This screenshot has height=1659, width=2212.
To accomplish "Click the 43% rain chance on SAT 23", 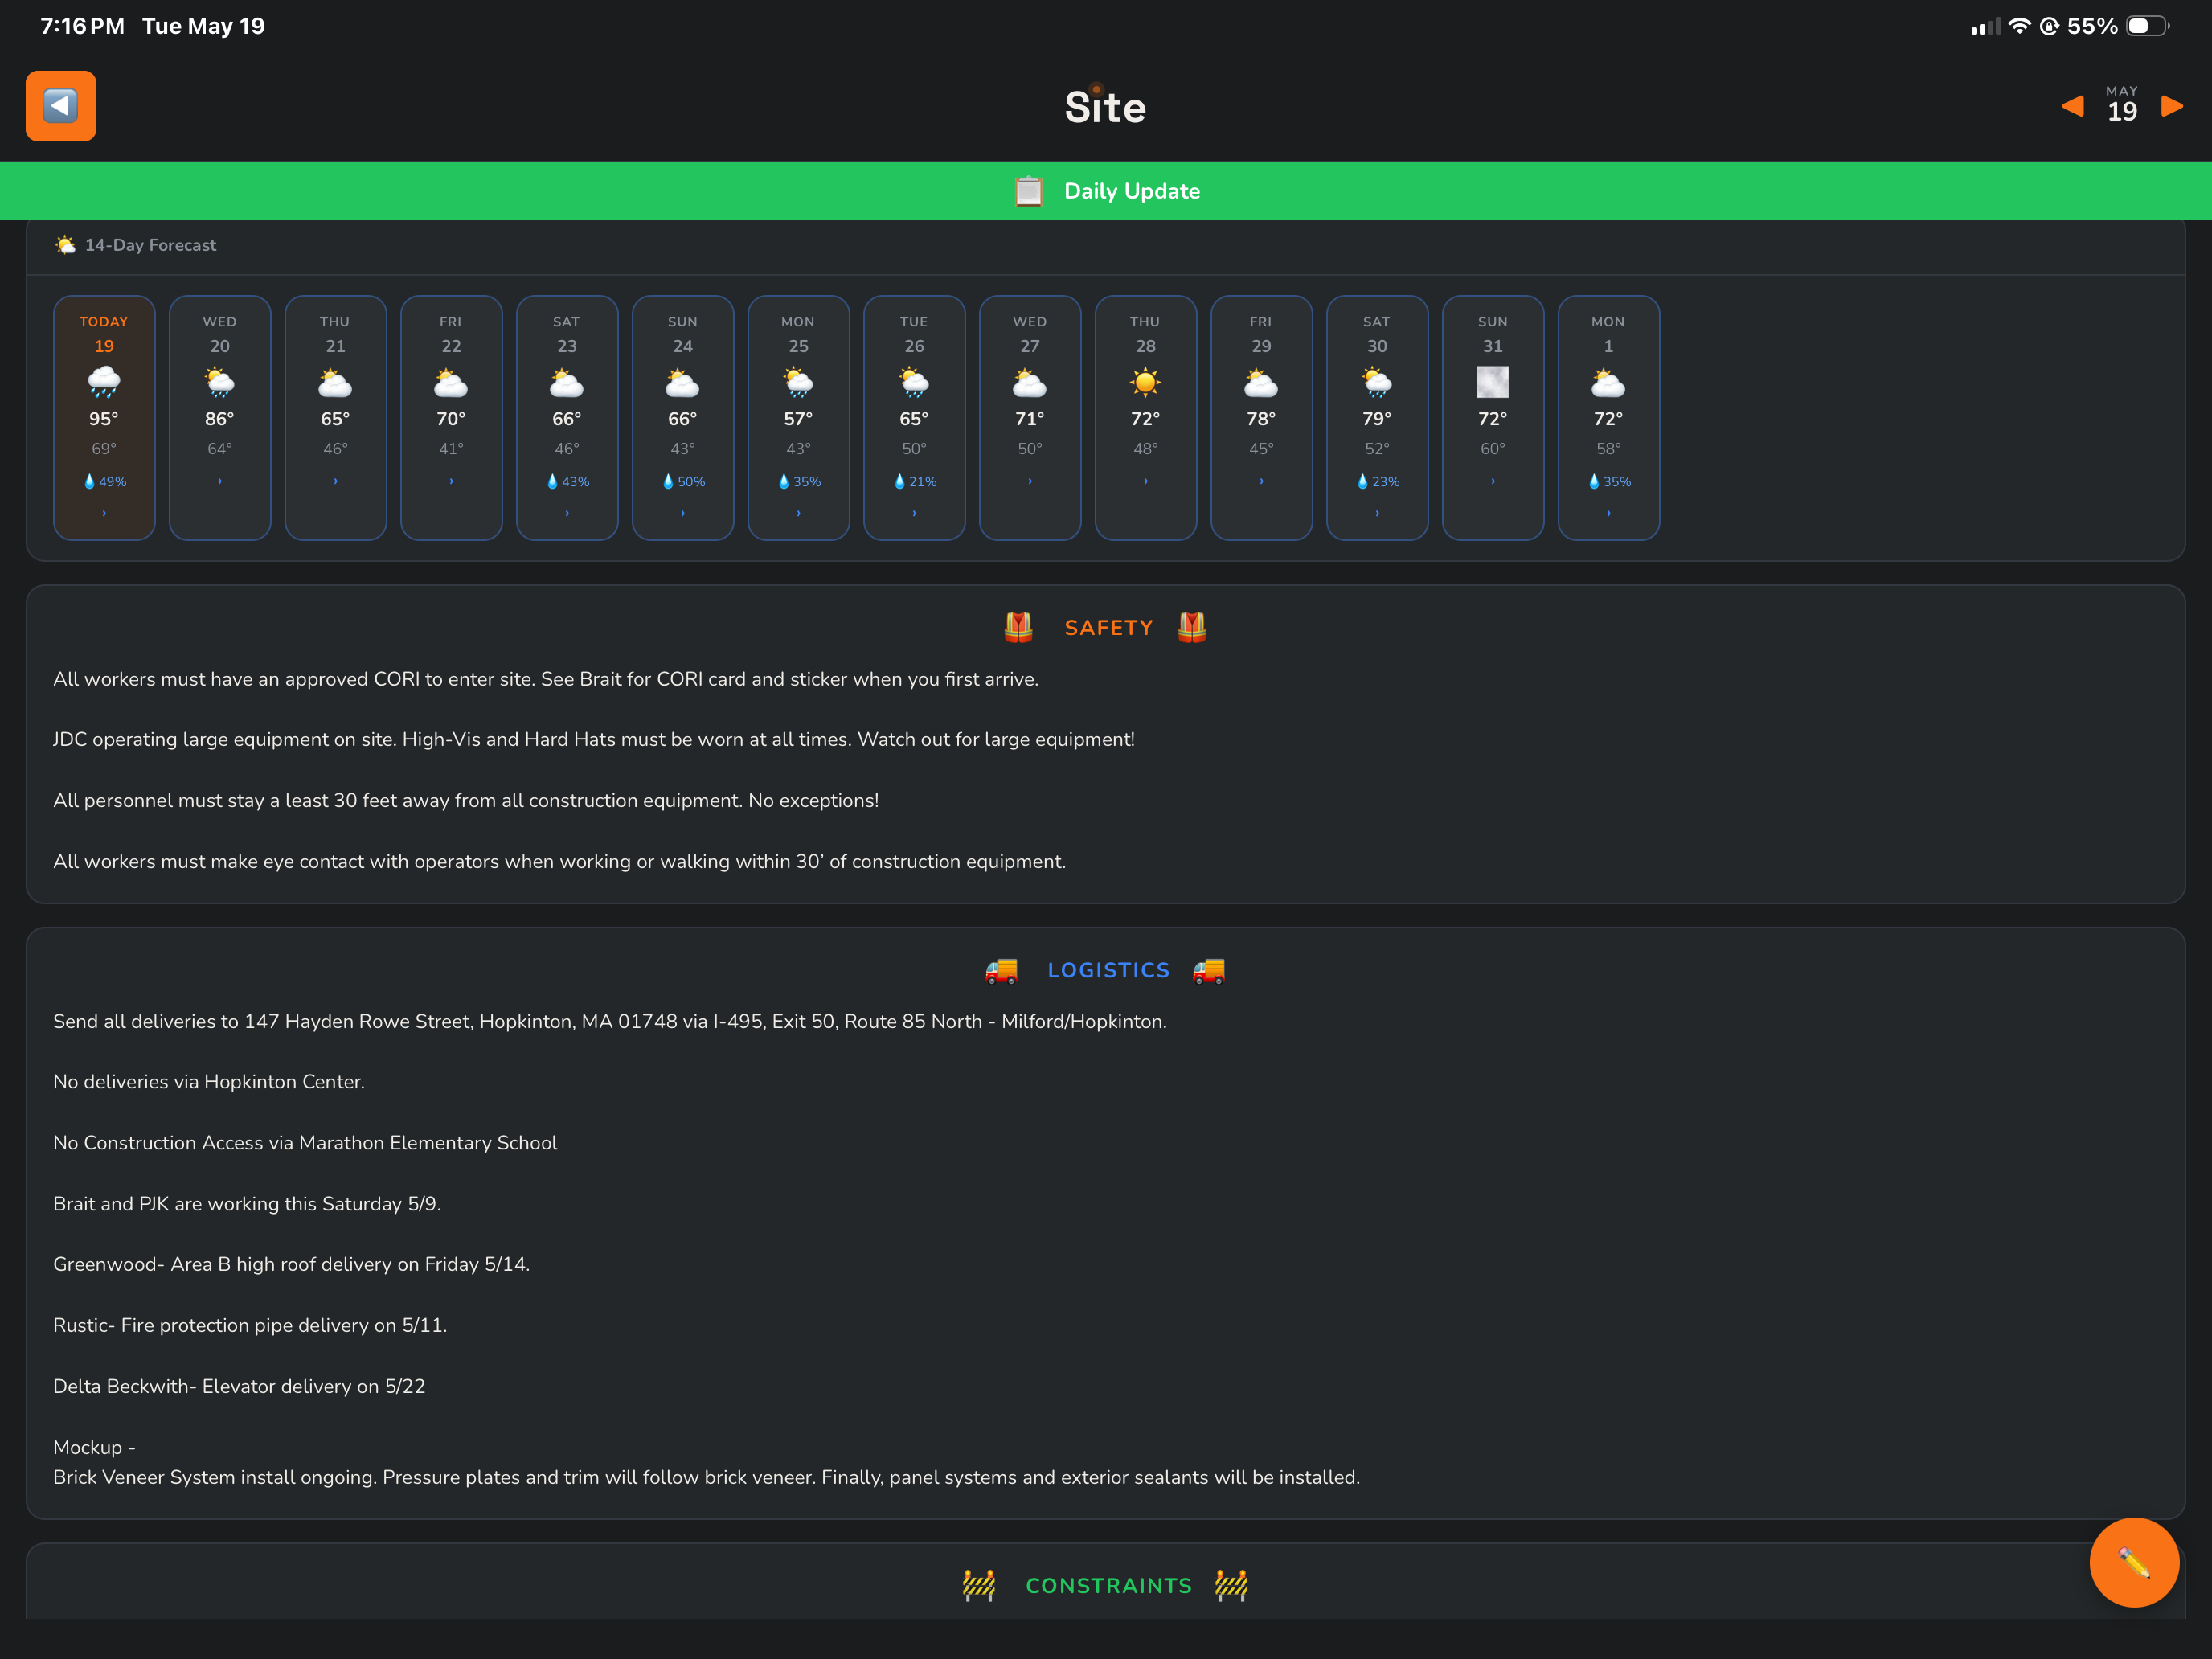I will (568, 481).
